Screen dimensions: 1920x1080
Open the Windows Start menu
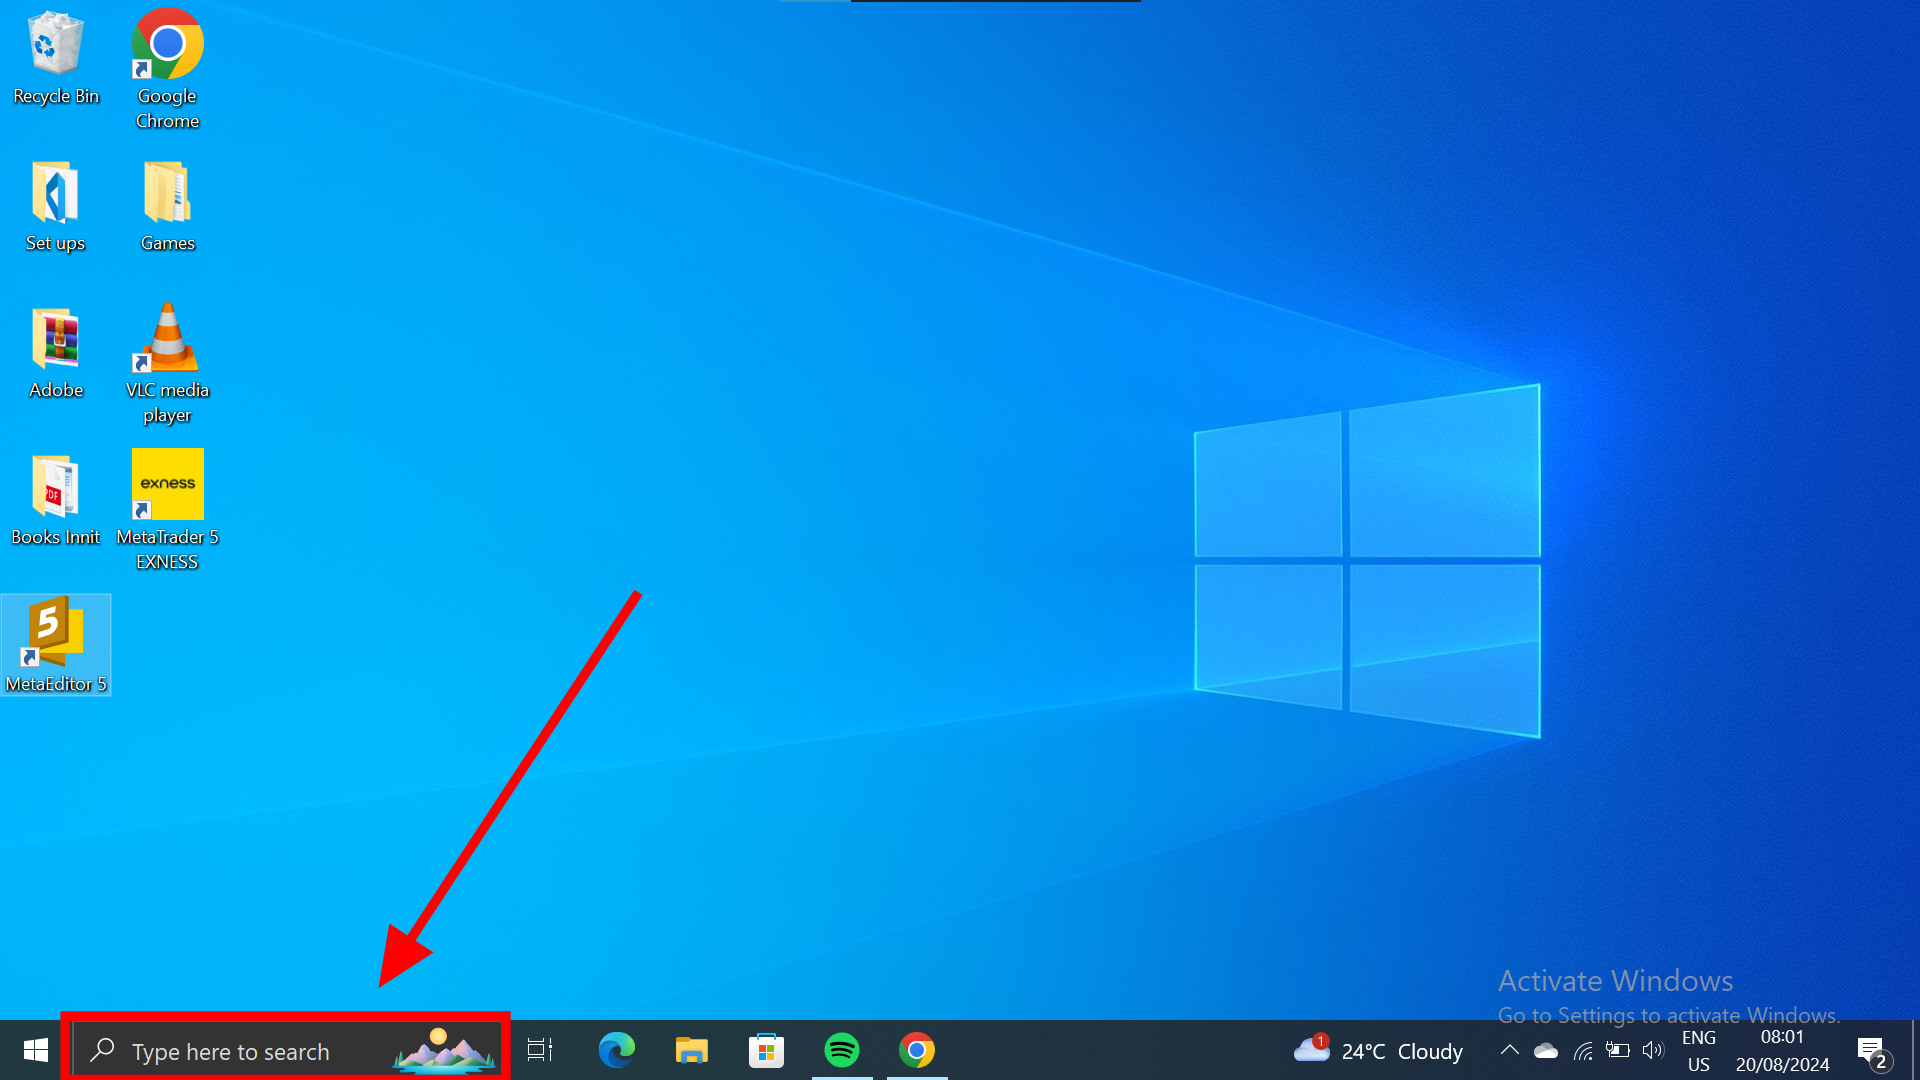point(35,1050)
